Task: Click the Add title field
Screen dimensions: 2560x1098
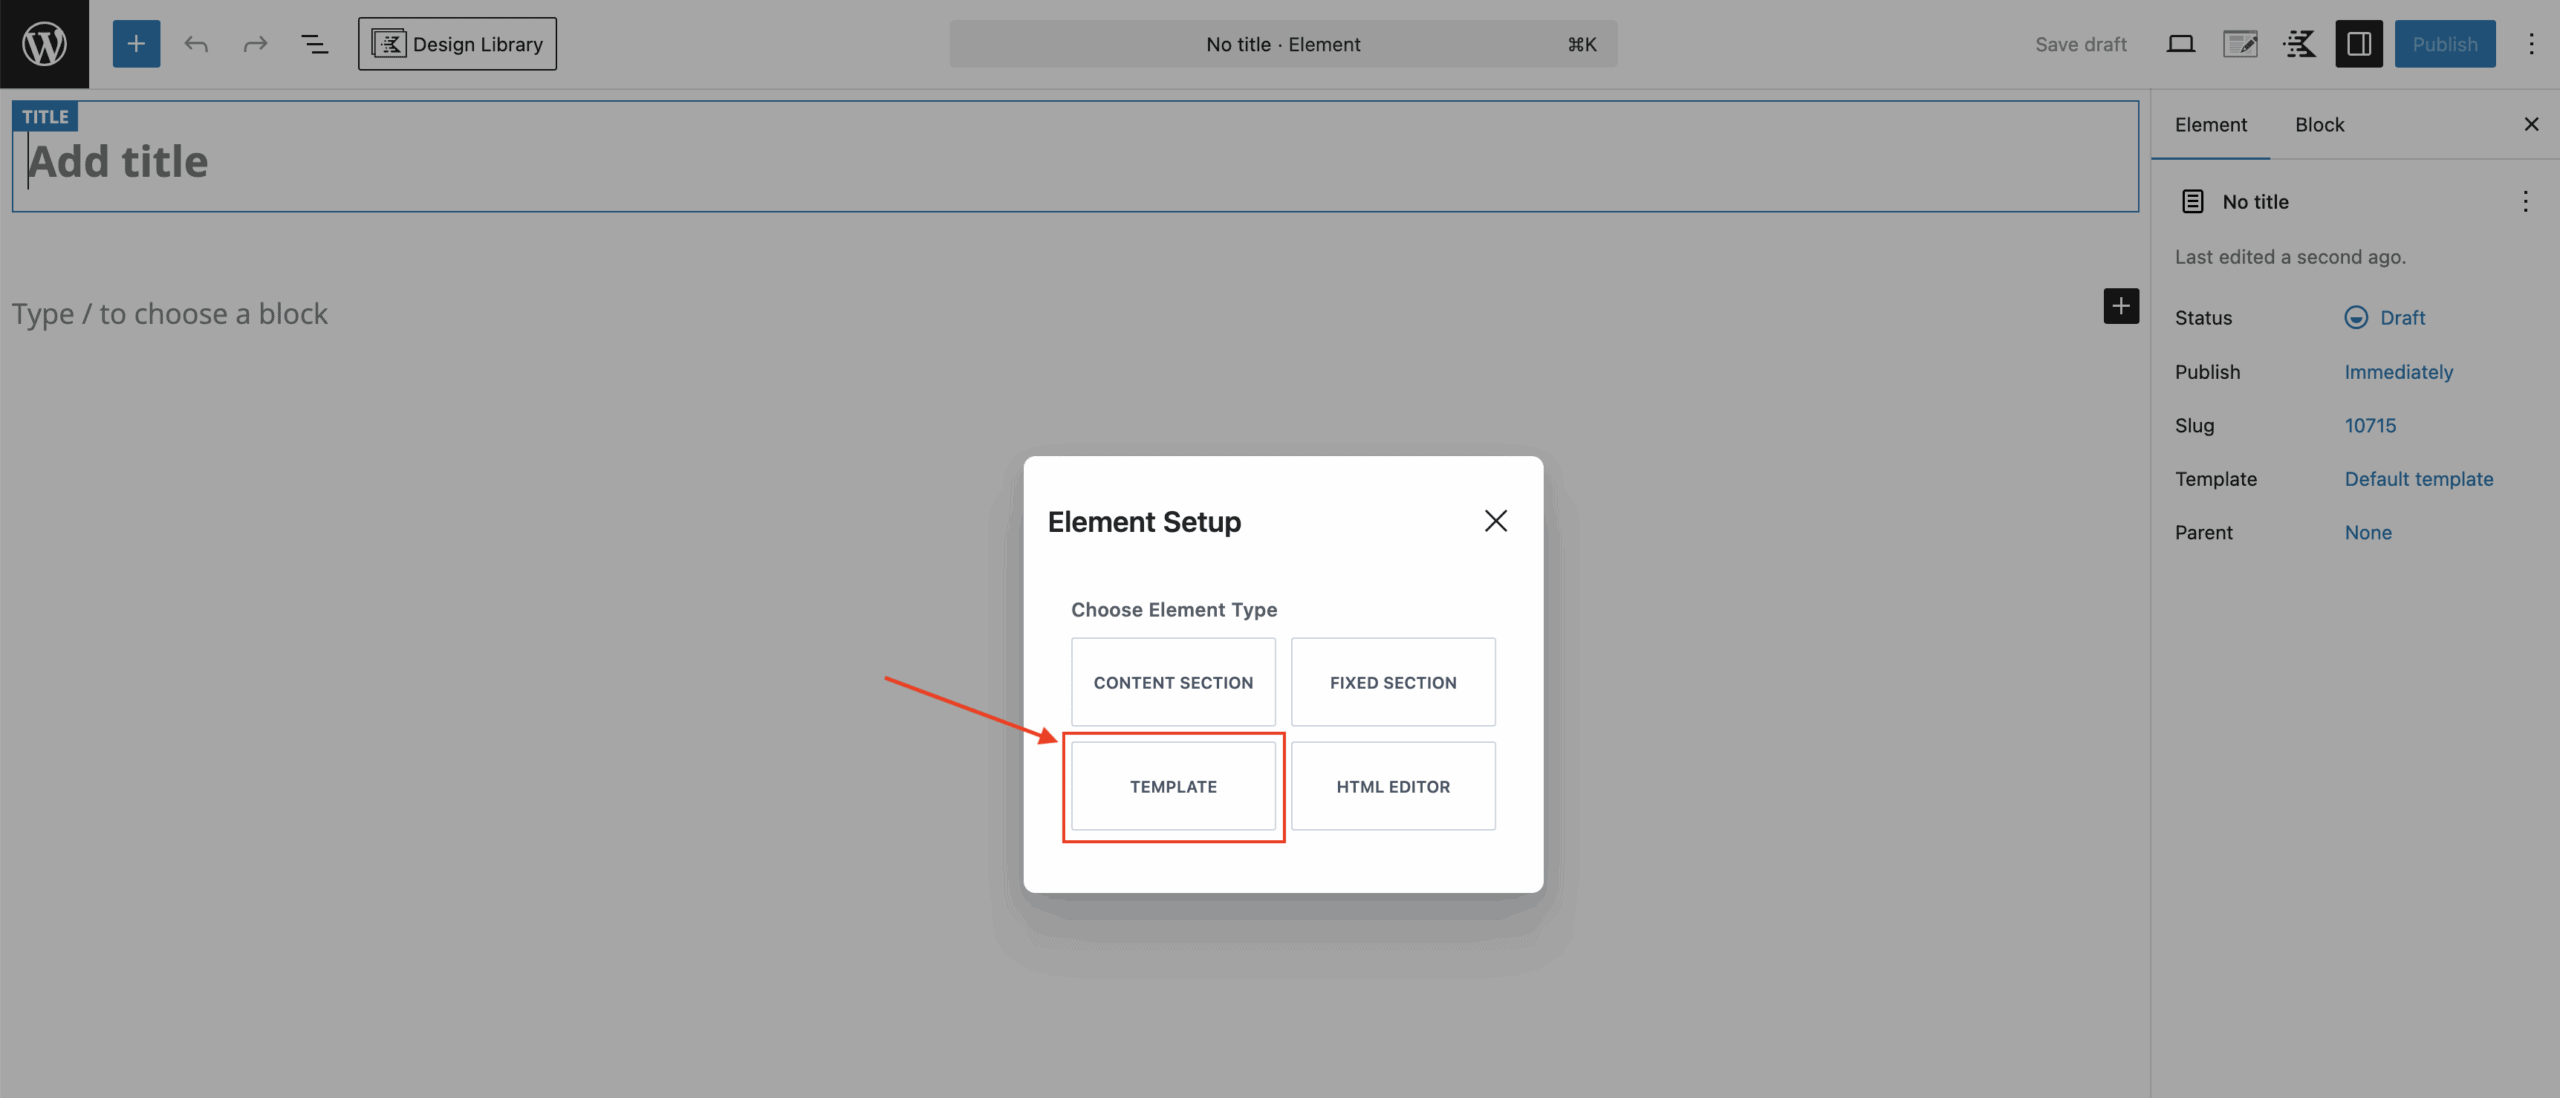Action: pyautogui.click(x=400, y=160)
